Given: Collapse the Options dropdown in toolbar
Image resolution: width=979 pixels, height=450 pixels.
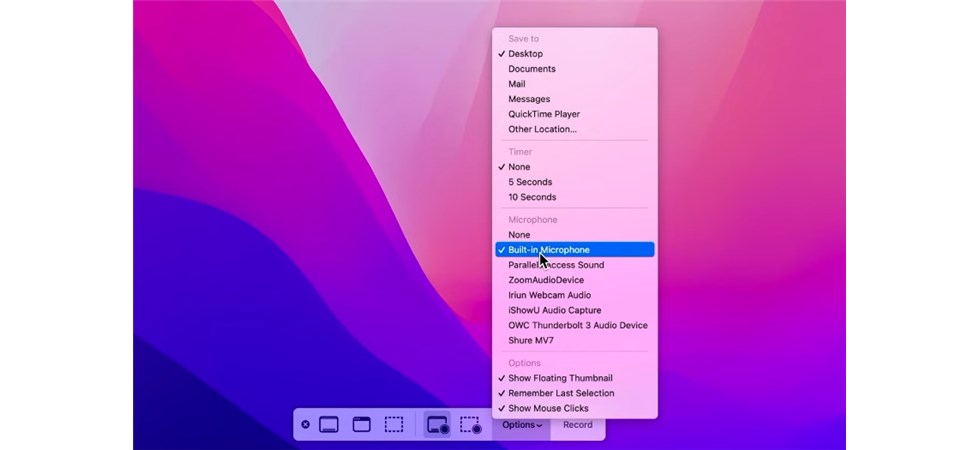Looking at the screenshot, I should [x=522, y=425].
